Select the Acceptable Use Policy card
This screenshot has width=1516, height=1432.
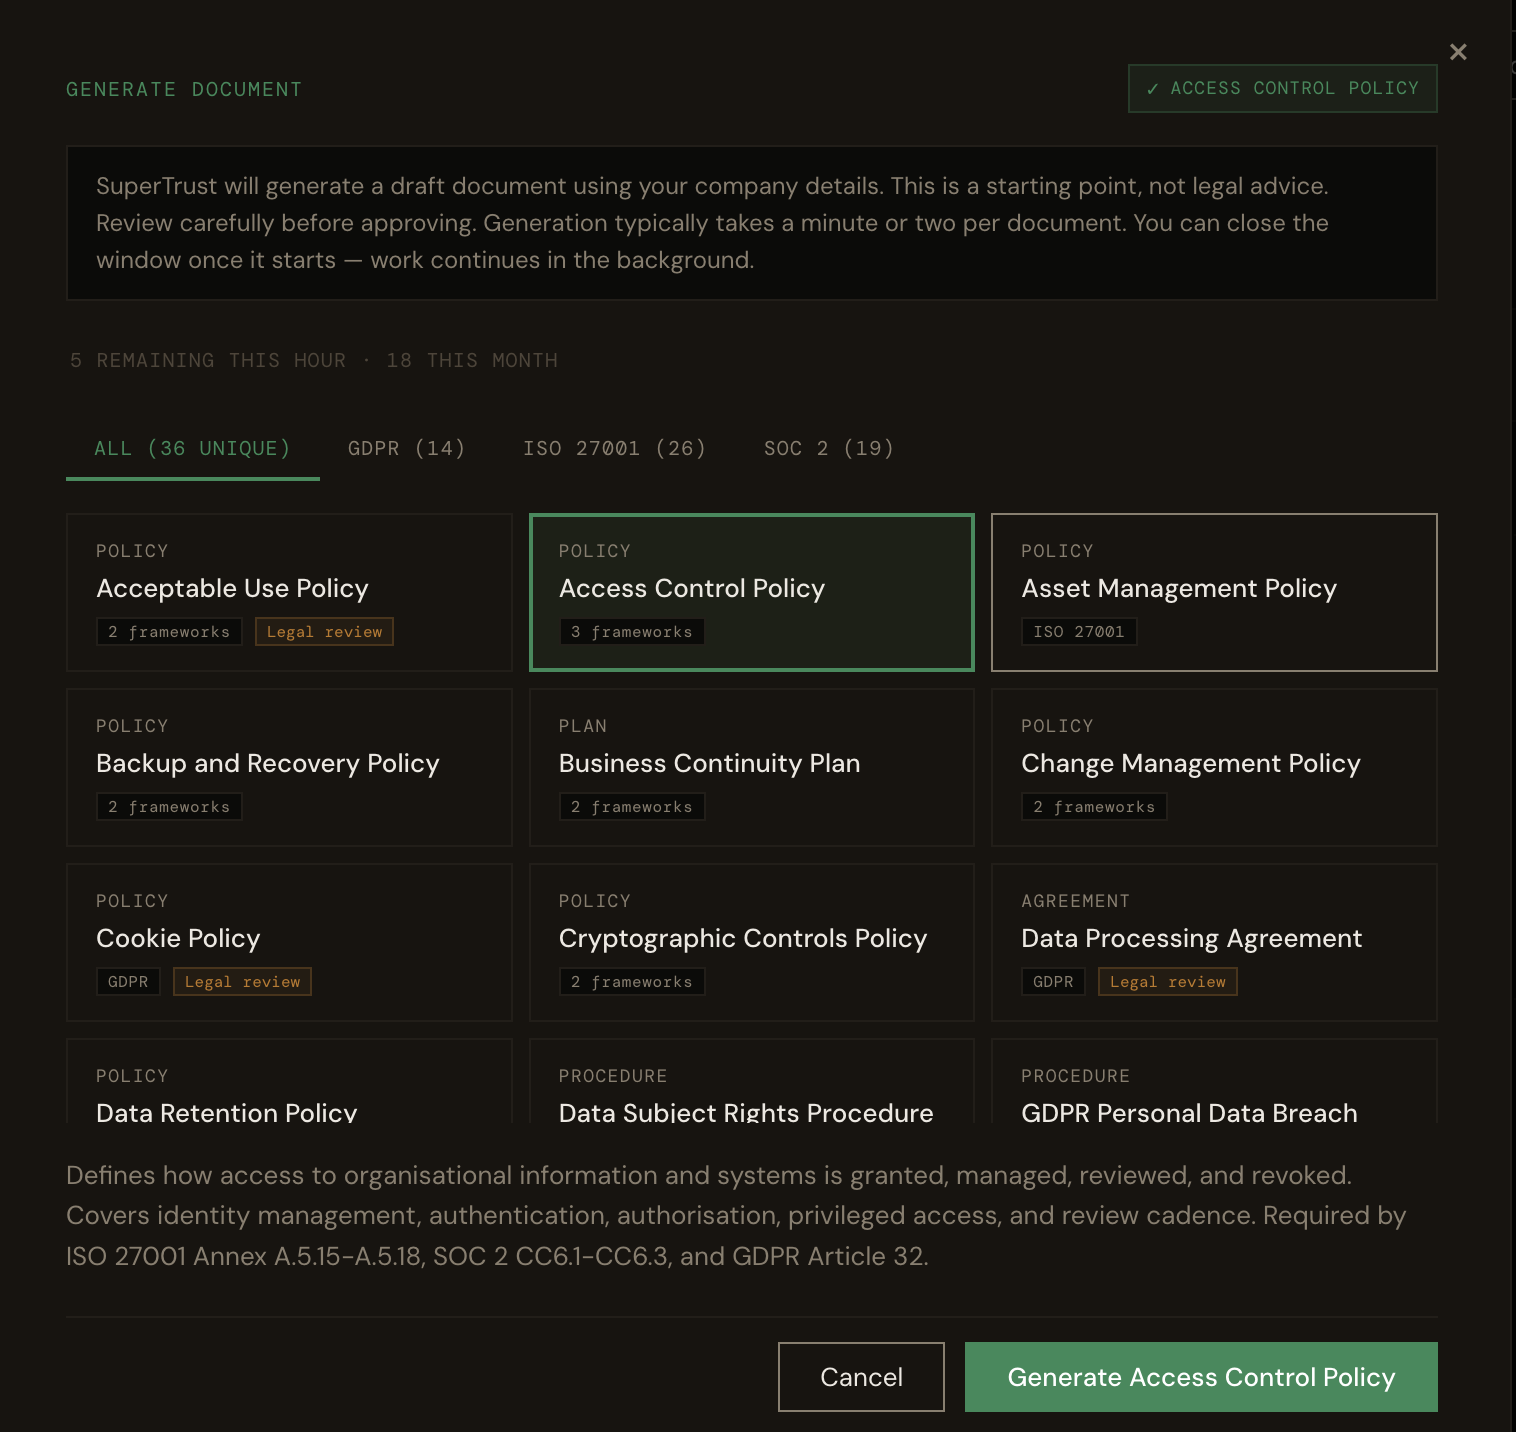coord(289,592)
